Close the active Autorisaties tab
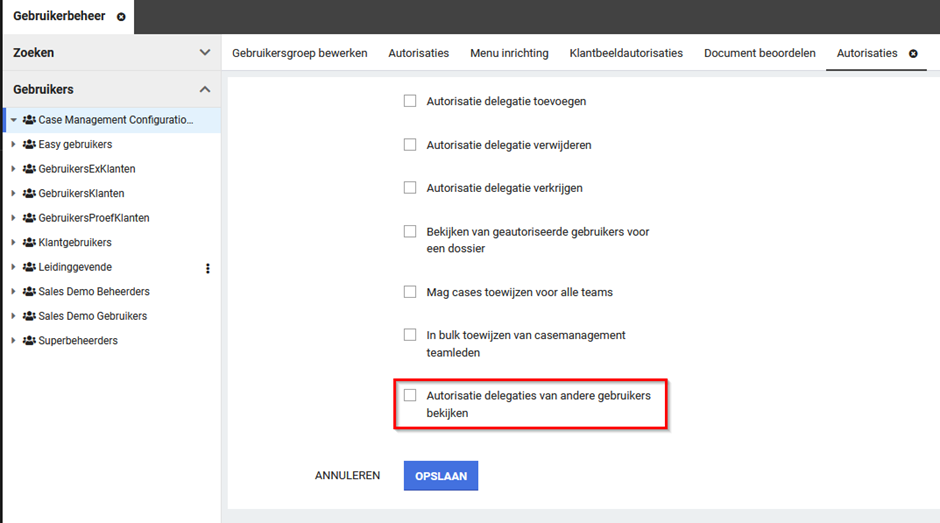The image size is (940, 523). click(x=913, y=53)
